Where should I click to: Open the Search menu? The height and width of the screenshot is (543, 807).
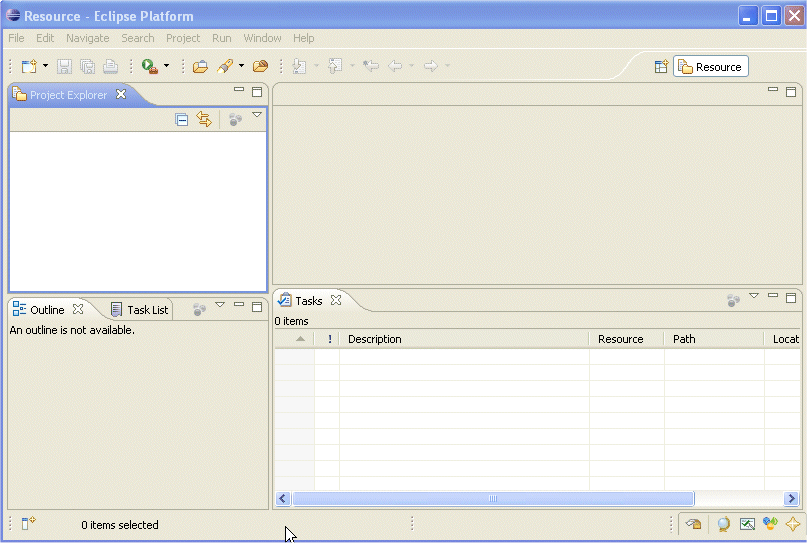point(137,38)
